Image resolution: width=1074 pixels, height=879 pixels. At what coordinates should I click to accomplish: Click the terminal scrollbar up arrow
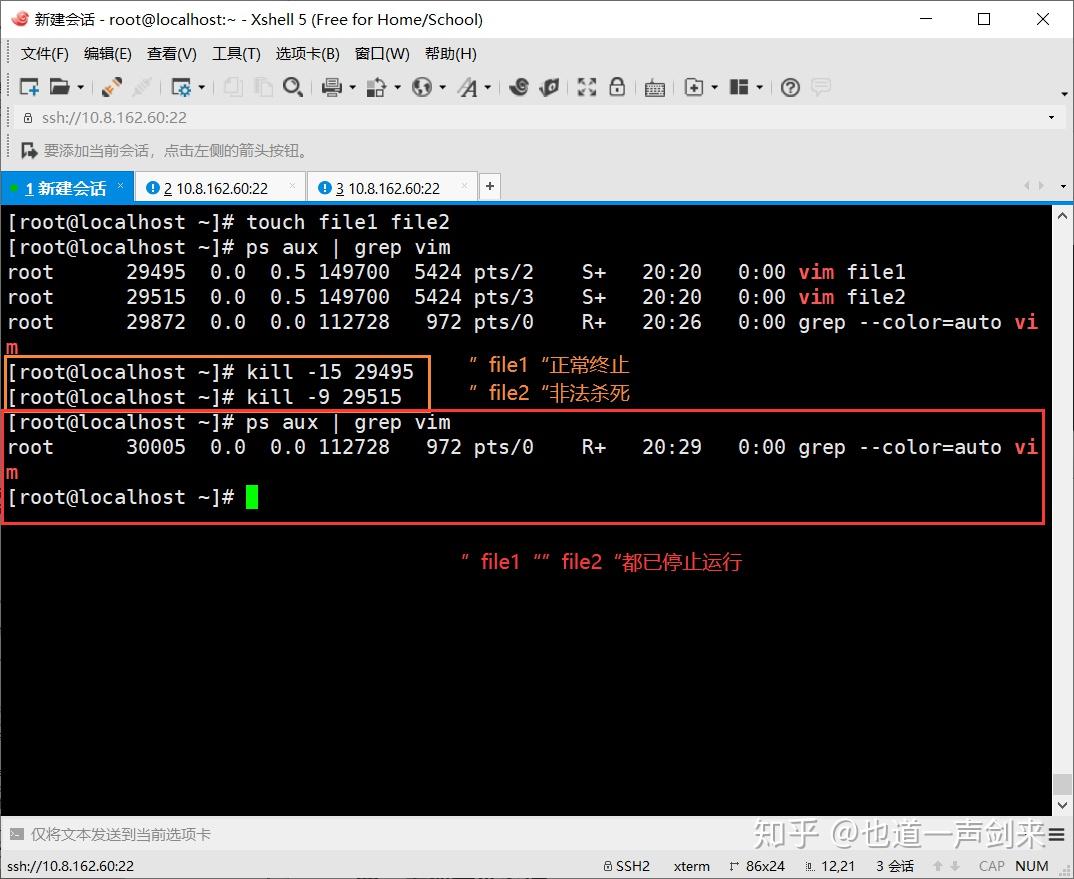1062,216
